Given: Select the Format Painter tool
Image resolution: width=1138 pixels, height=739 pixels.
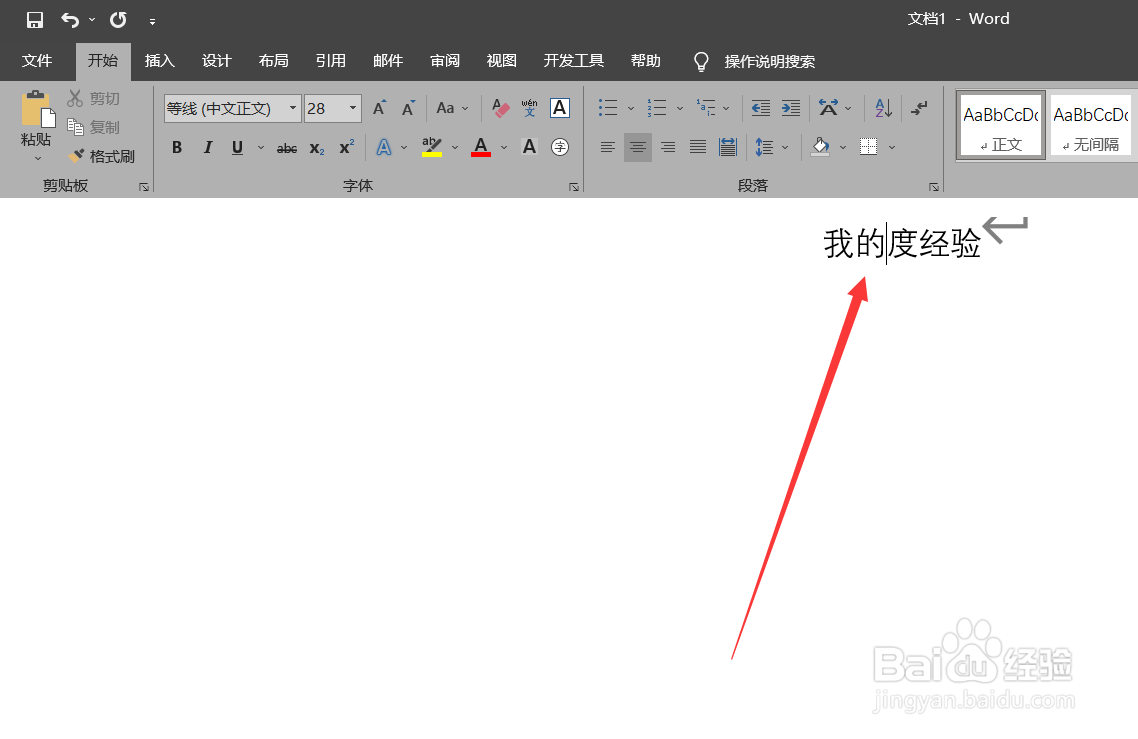Looking at the screenshot, I should 103,155.
